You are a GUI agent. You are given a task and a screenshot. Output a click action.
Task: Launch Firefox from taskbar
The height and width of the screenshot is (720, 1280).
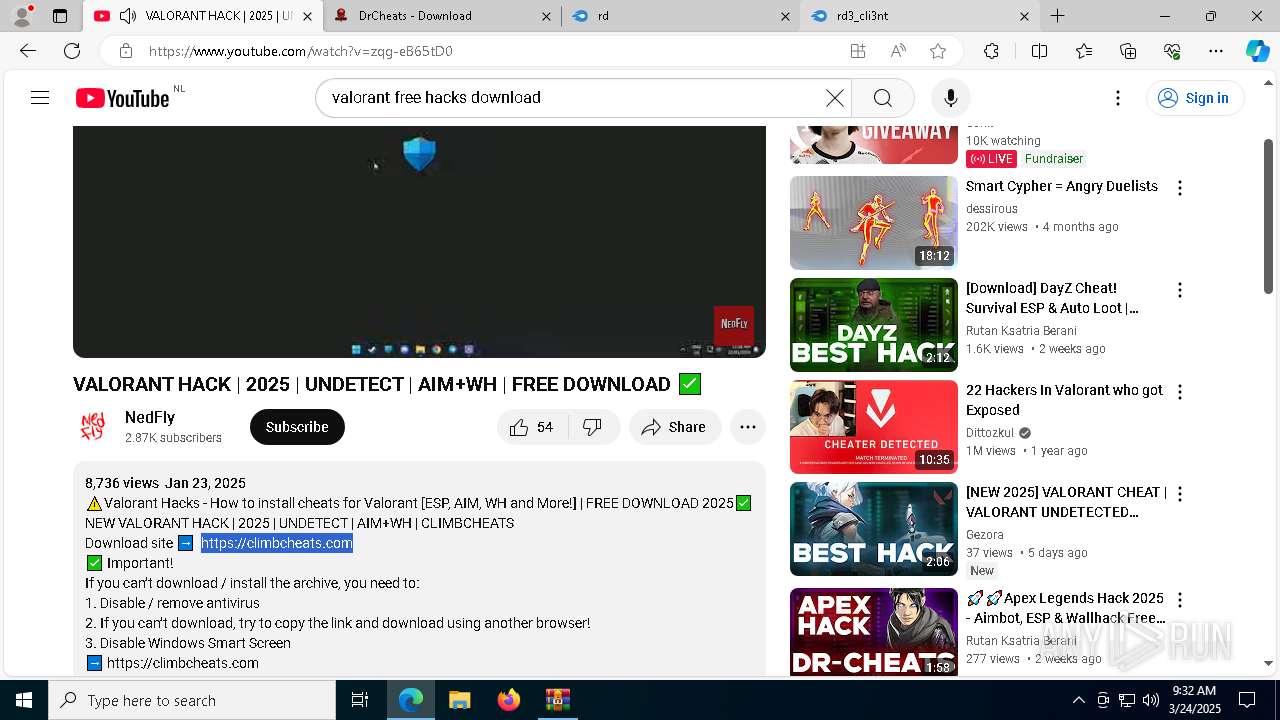coord(509,700)
